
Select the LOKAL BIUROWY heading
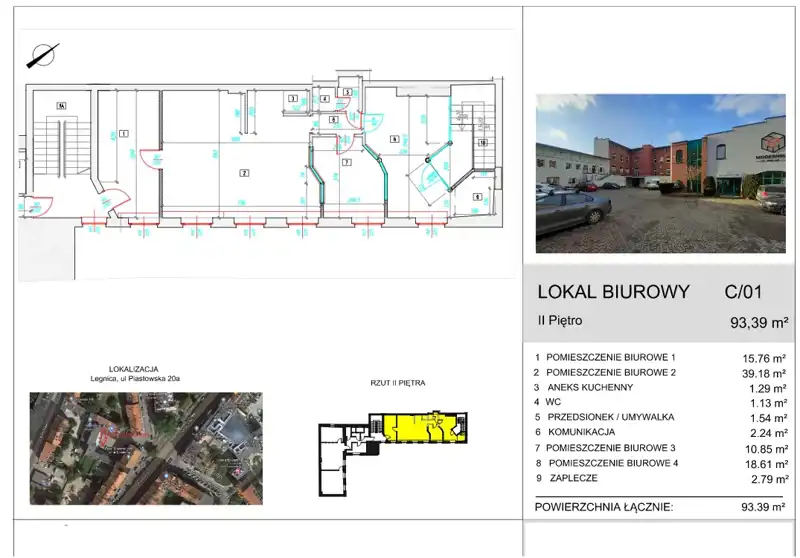pyautogui.click(x=613, y=292)
